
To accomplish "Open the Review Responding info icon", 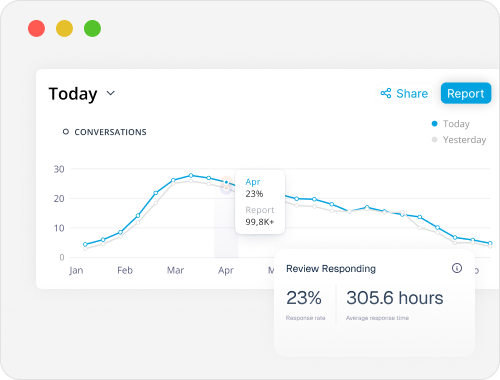I will tap(457, 268).
